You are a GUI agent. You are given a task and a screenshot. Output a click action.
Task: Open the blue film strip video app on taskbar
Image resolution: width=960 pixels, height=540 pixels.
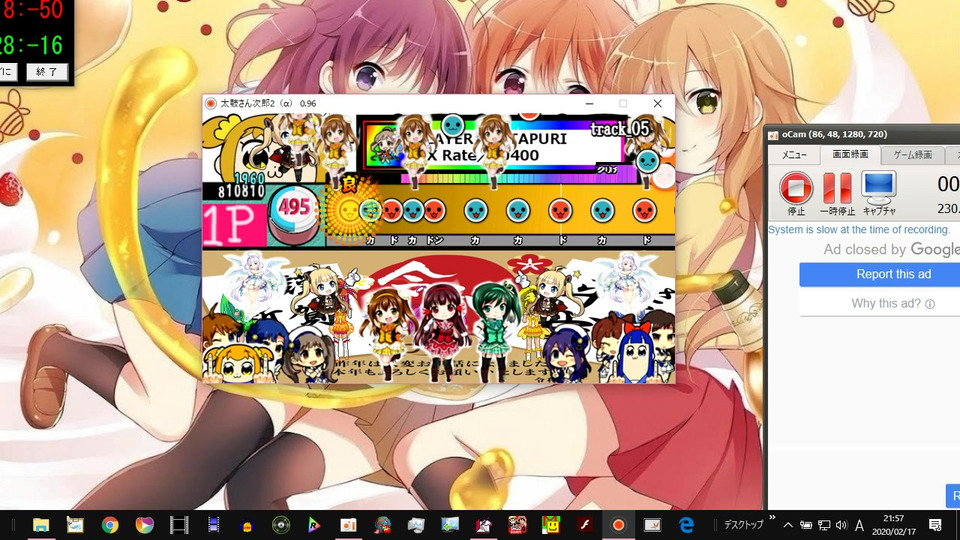[214, 525]
